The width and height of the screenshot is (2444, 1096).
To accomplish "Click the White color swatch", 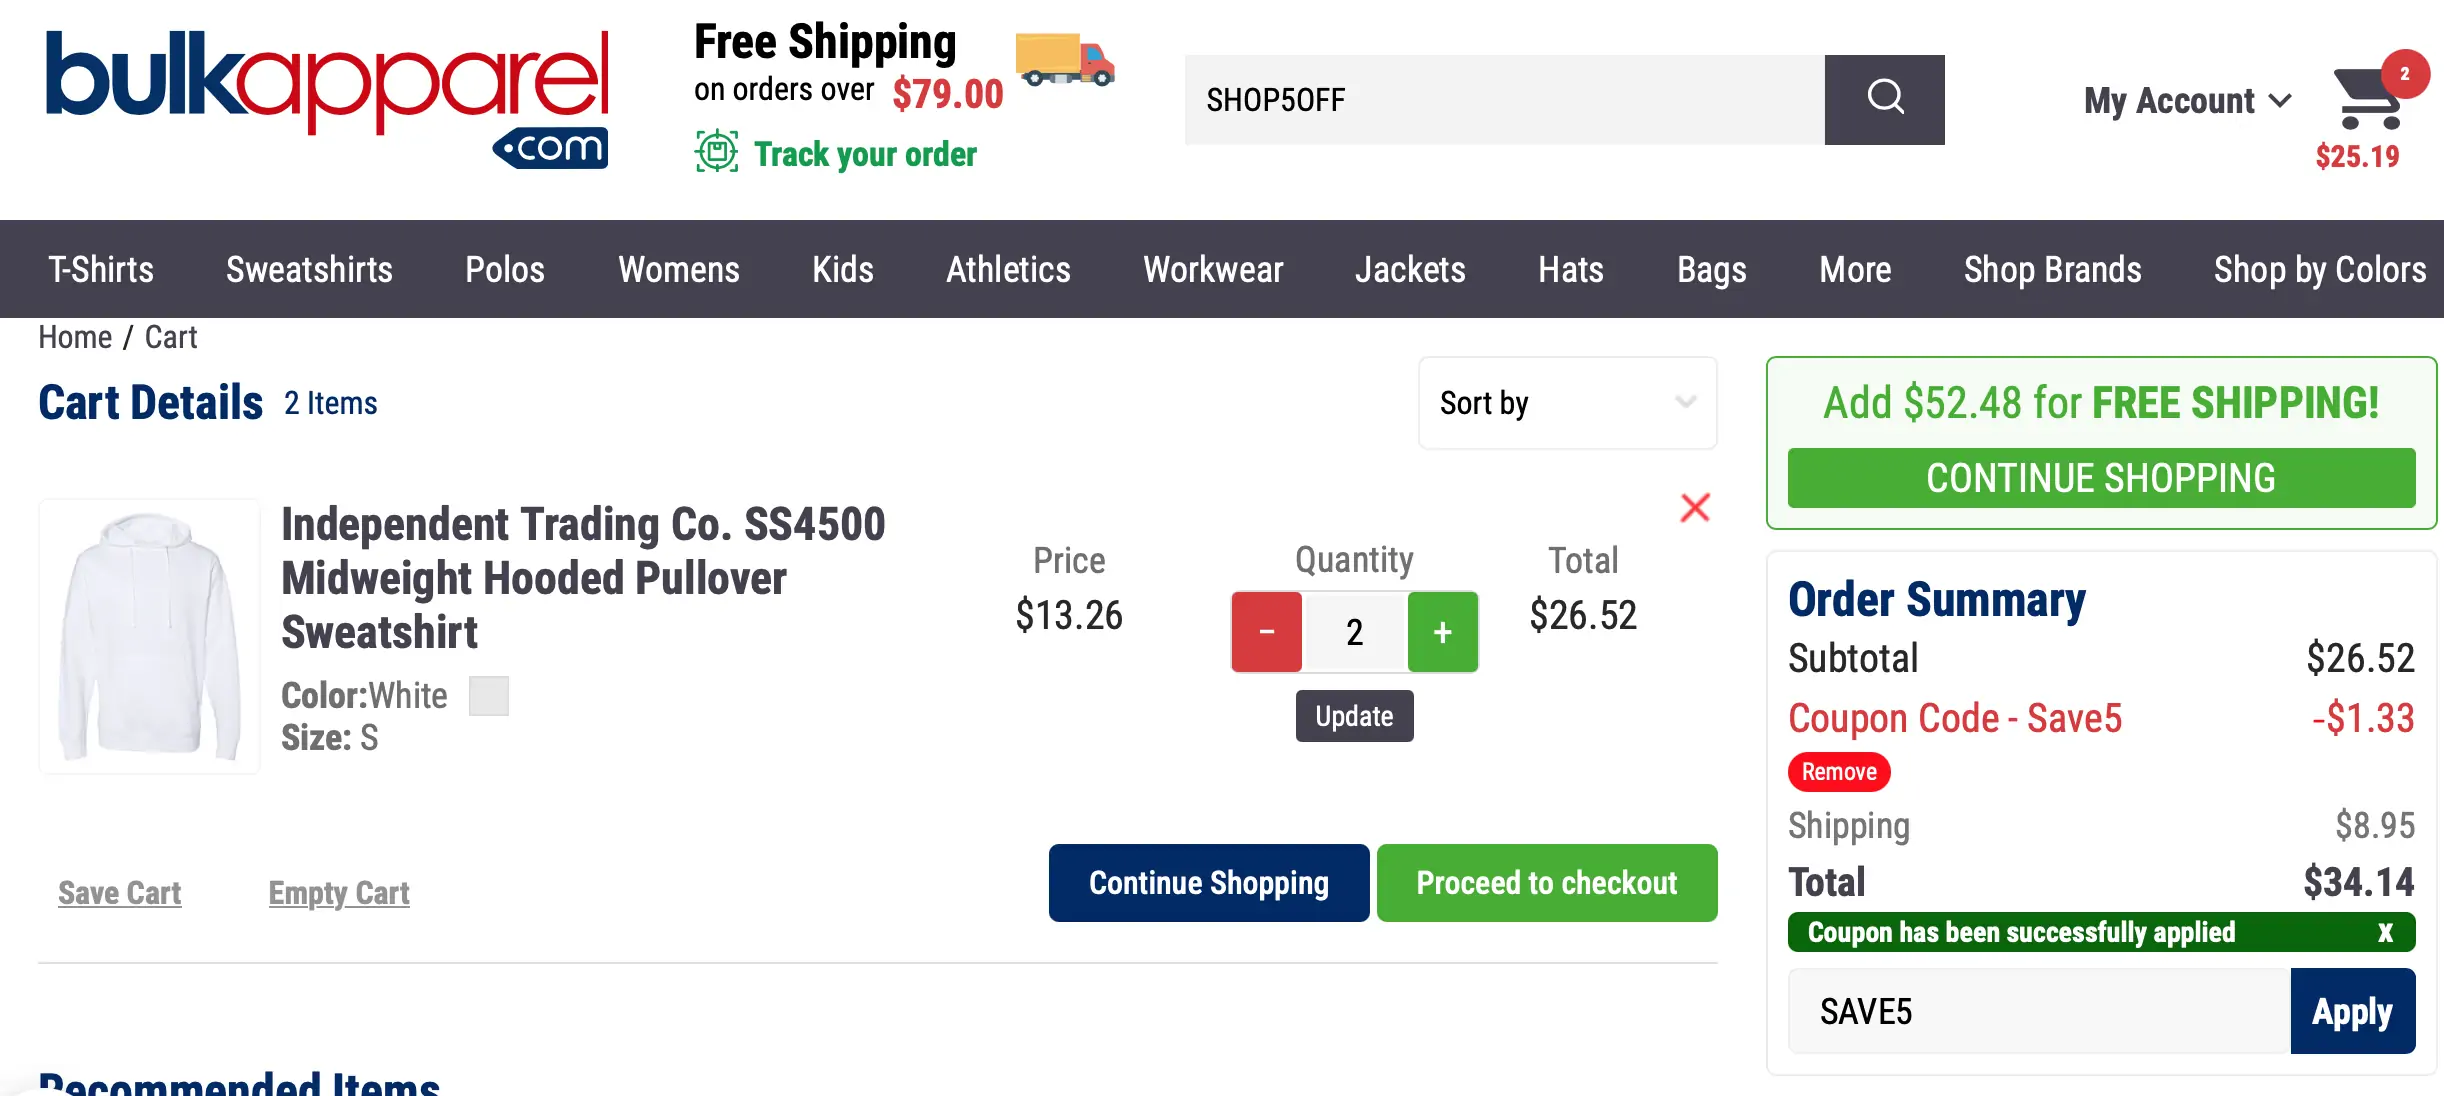I will tap(489, 696).
